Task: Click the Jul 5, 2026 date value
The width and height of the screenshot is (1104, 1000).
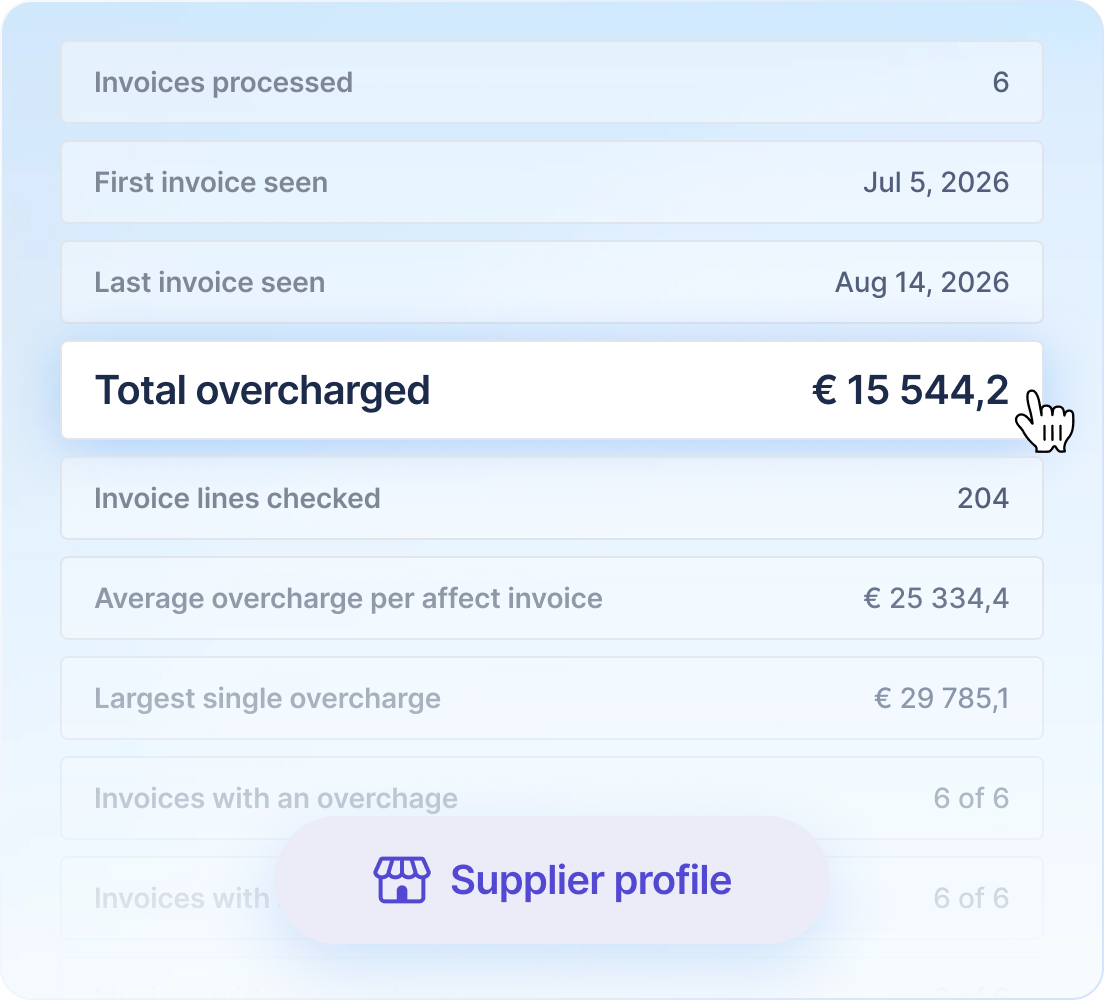Action: [936, 183]
